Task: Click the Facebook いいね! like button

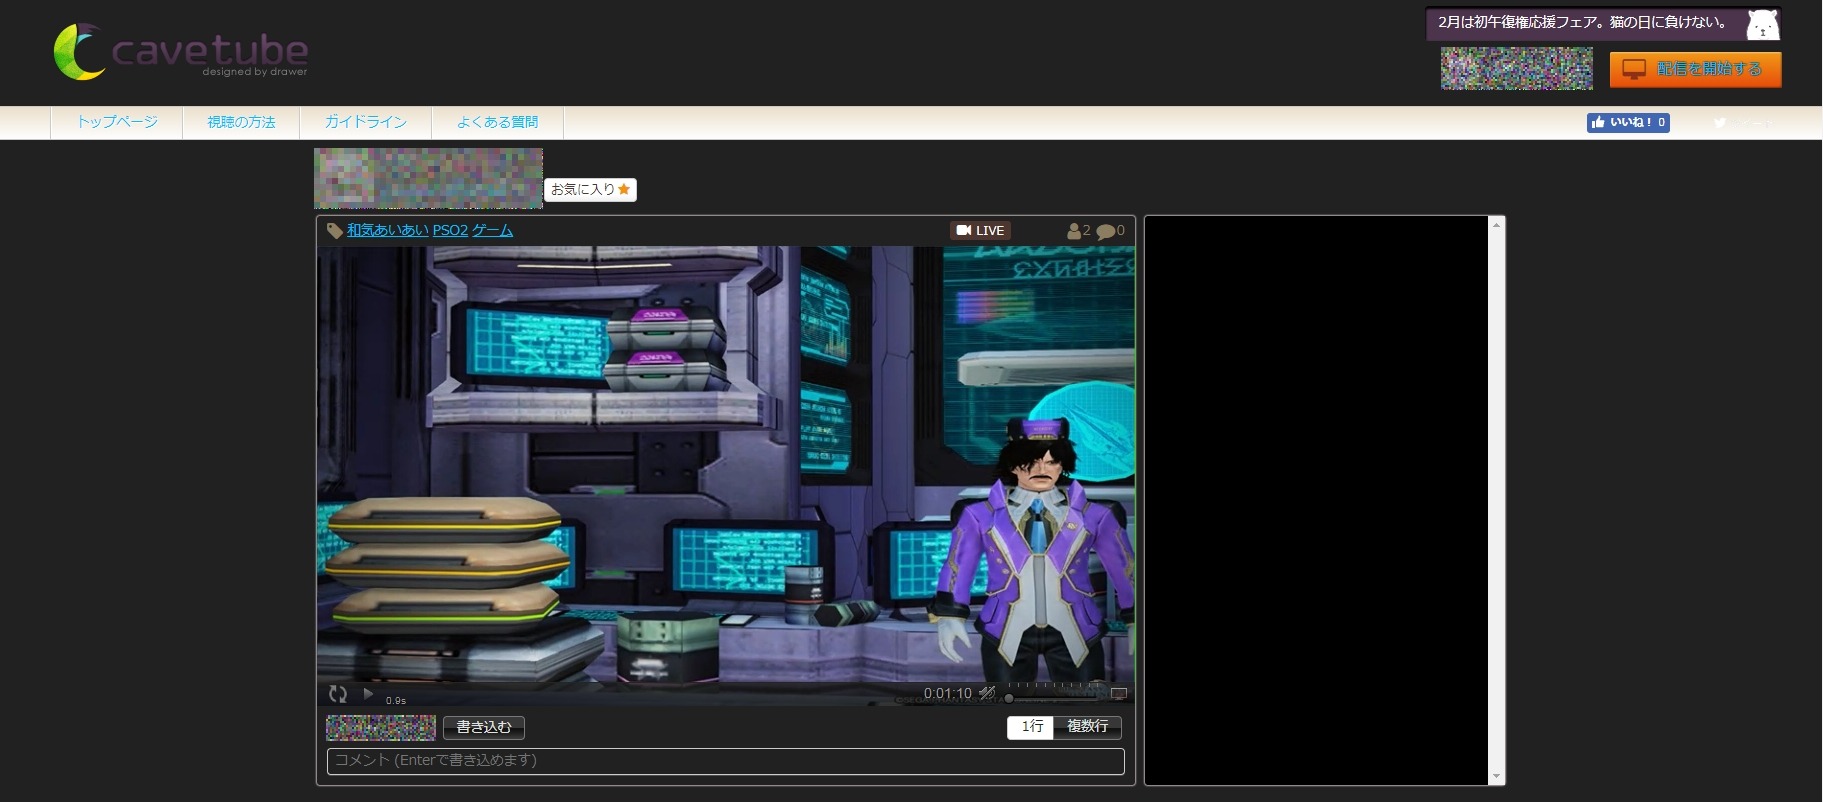Action: point(1628,122)
